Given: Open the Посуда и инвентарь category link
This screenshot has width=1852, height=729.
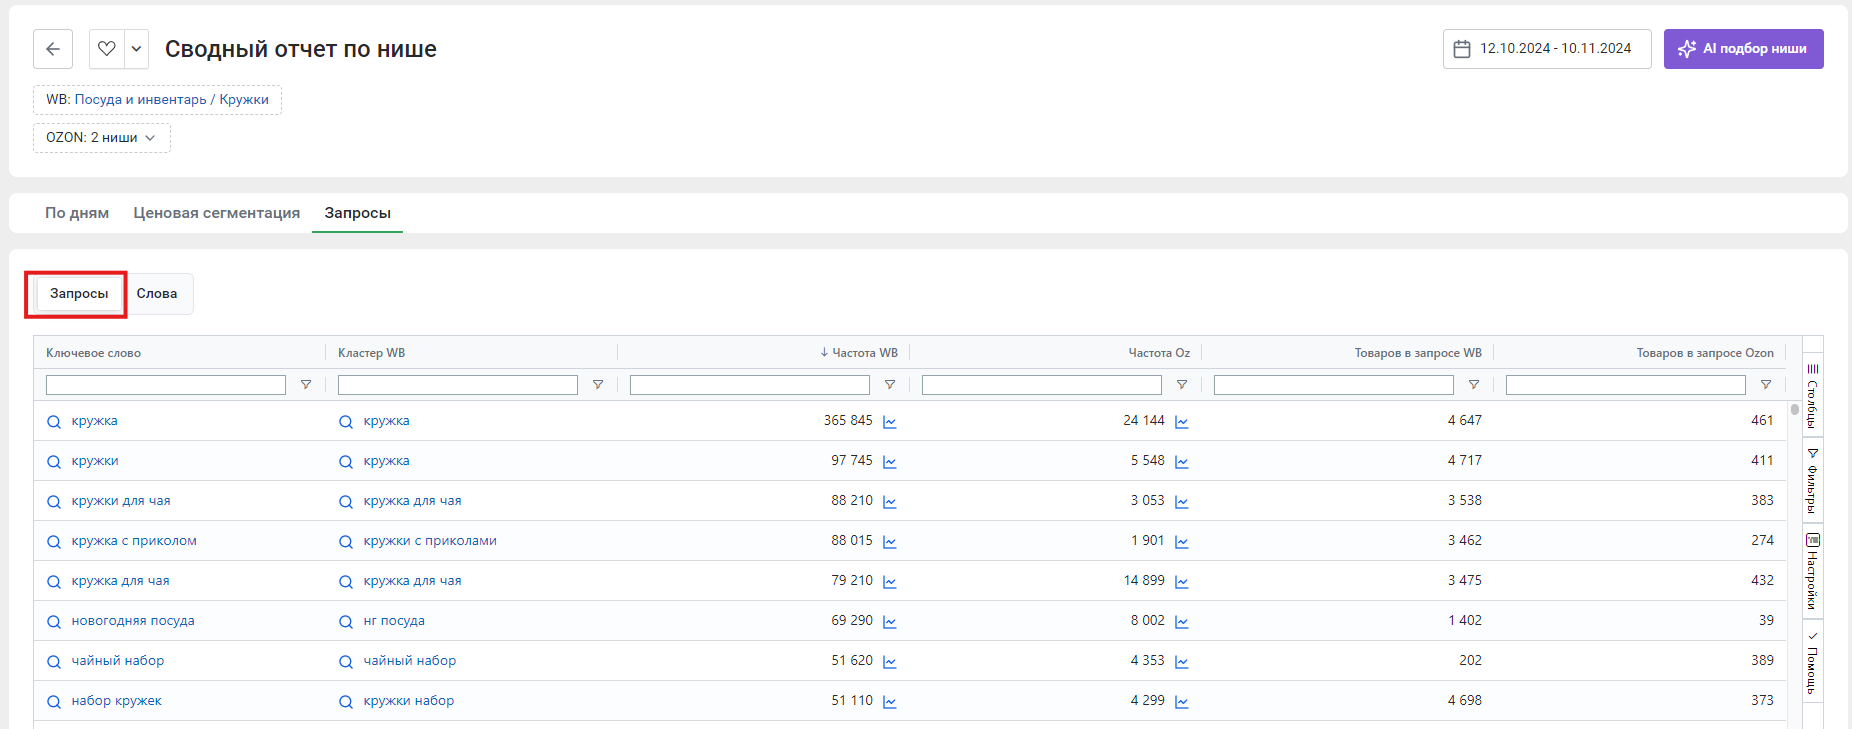Looking at the screenshot, I should point(140,100).
